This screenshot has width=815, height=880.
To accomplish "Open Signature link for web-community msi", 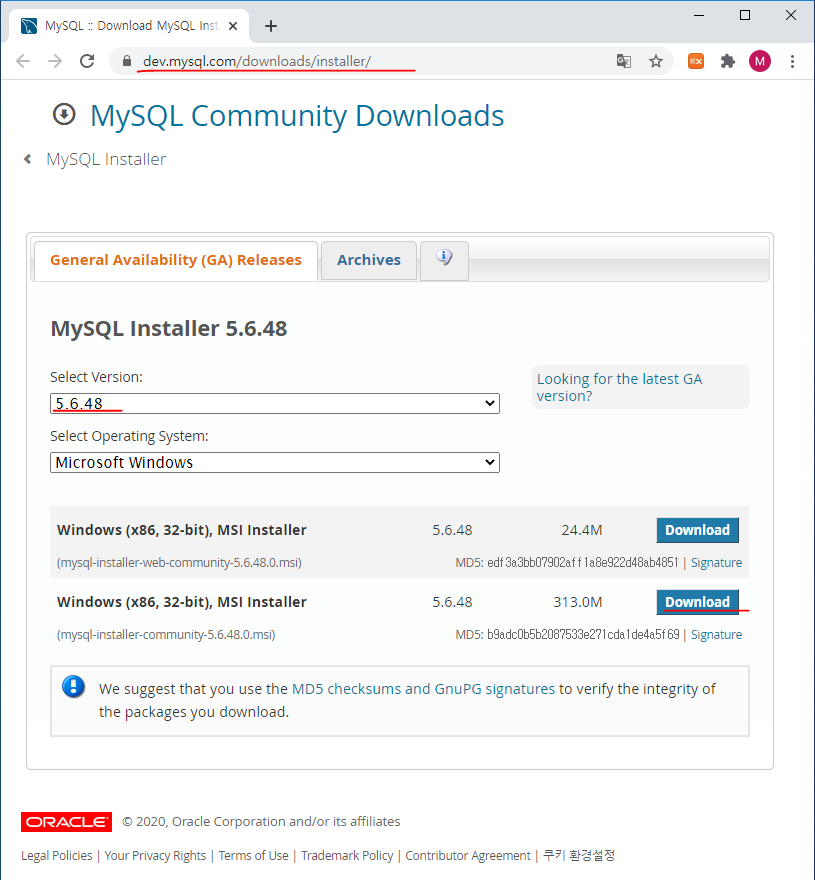I will tap(716, 563).
